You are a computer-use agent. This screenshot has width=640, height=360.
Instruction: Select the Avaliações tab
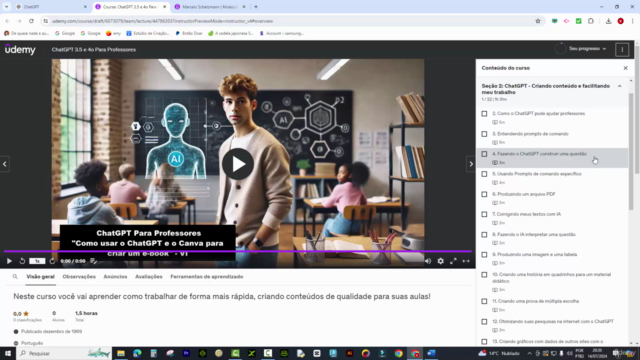pyautogui.click(x=149, y=277)
